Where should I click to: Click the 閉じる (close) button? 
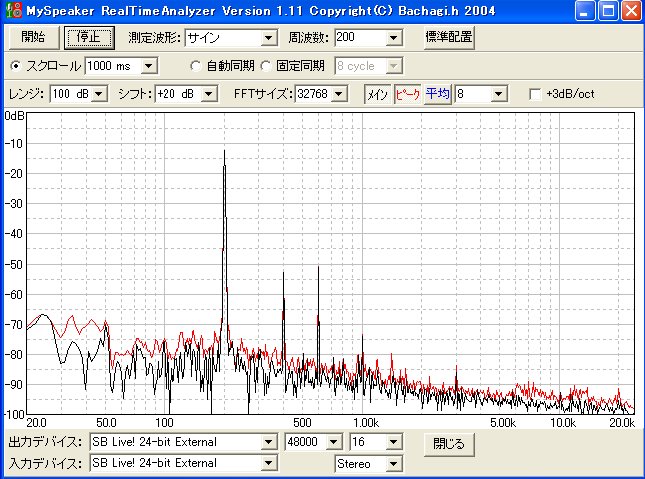pyautogui.click(x=448, y=443)
